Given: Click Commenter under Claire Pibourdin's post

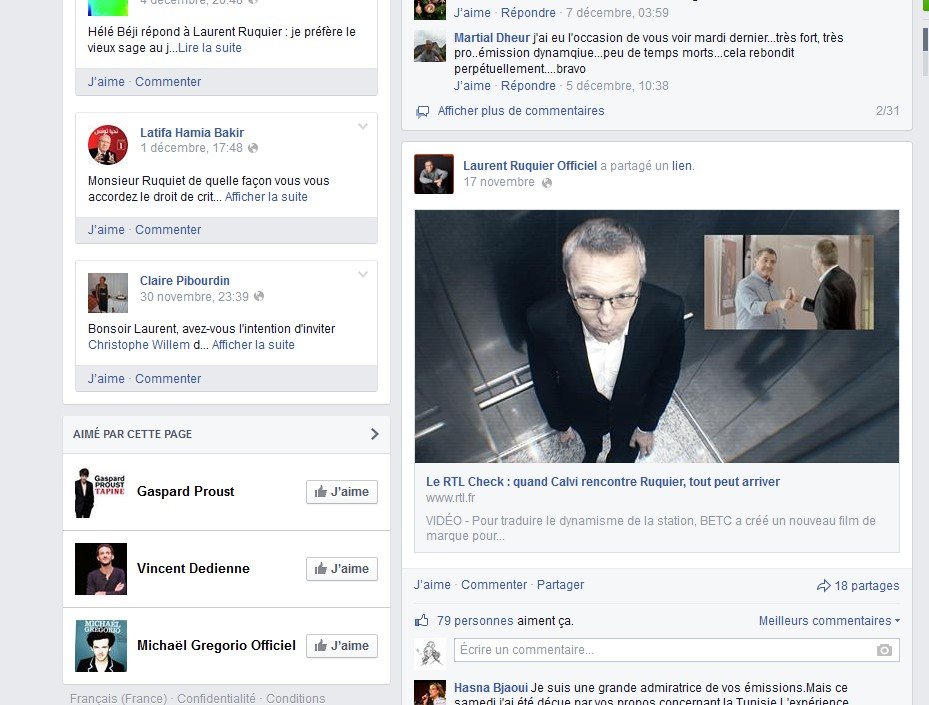Looking at the screenshot, I should (168, 379).
